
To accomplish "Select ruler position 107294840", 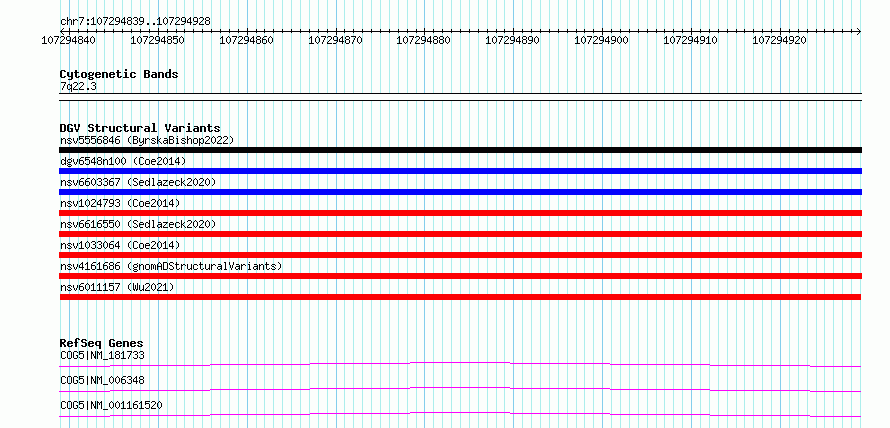I will click(x=69, y=40).
